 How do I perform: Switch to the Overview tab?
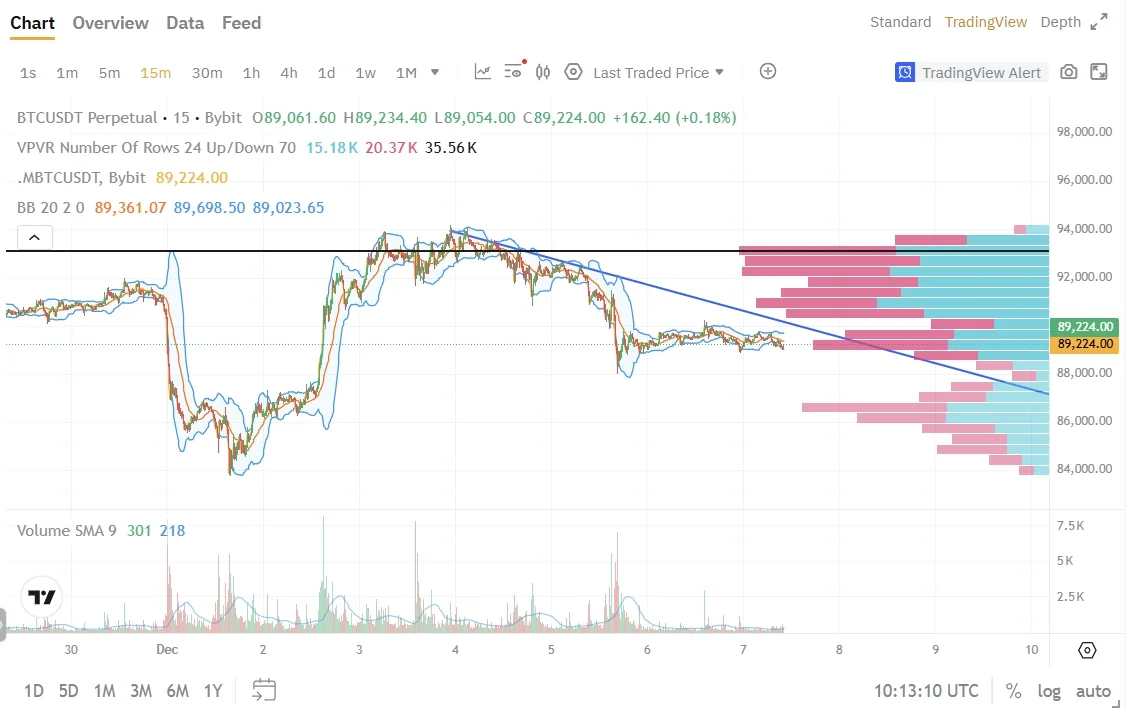[x=110, y=23]
